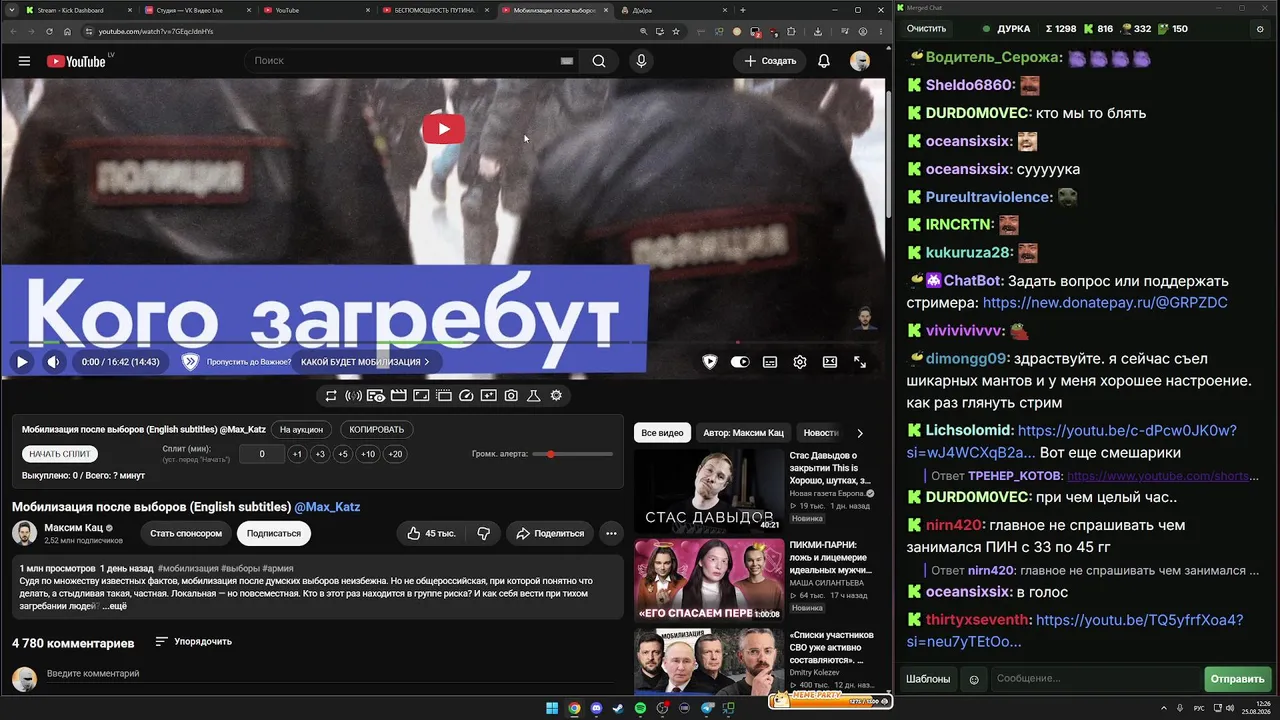
Task: Click the play button in the player bar
Action: point(21,362)
